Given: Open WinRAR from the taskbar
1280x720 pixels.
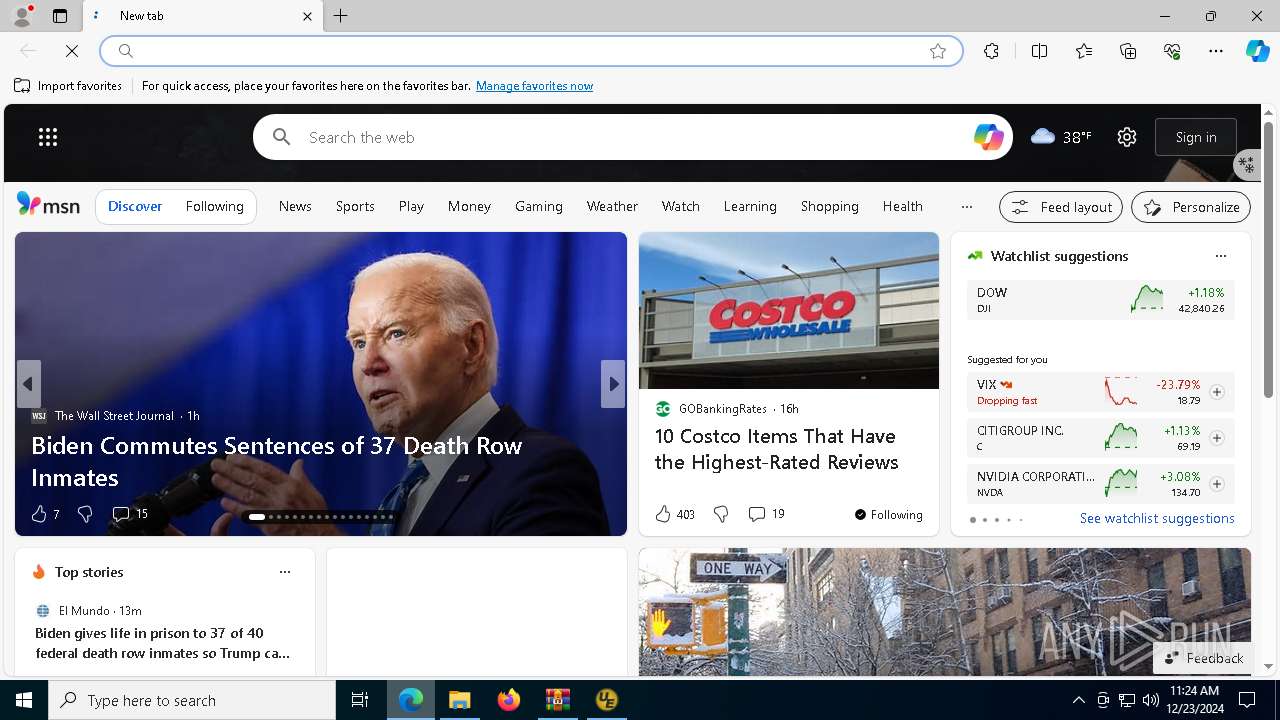Looking at the screenshot, I should pos(557,700).
